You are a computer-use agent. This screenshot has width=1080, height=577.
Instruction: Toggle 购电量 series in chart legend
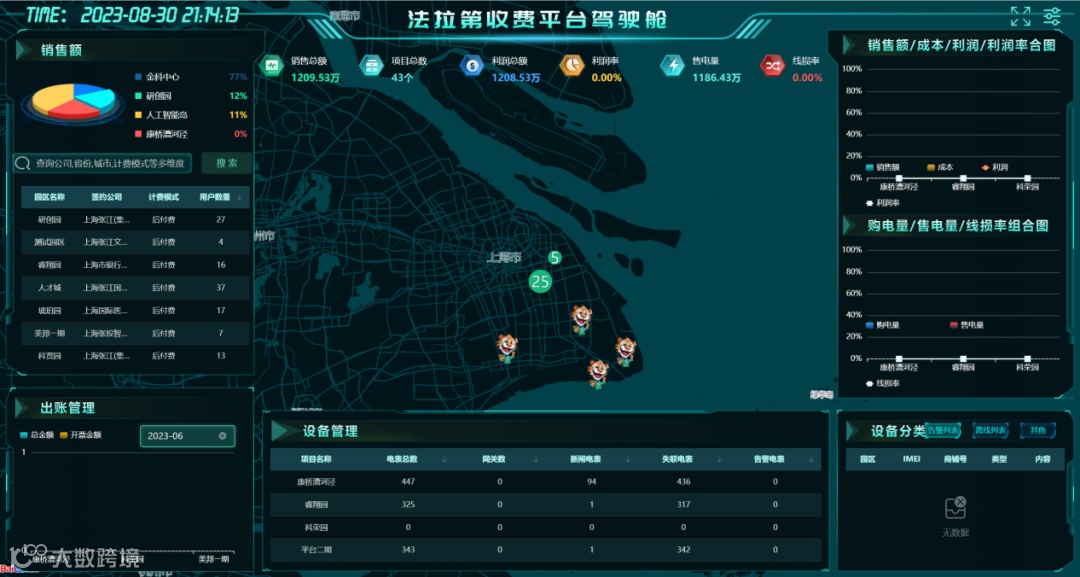(883, 325)
